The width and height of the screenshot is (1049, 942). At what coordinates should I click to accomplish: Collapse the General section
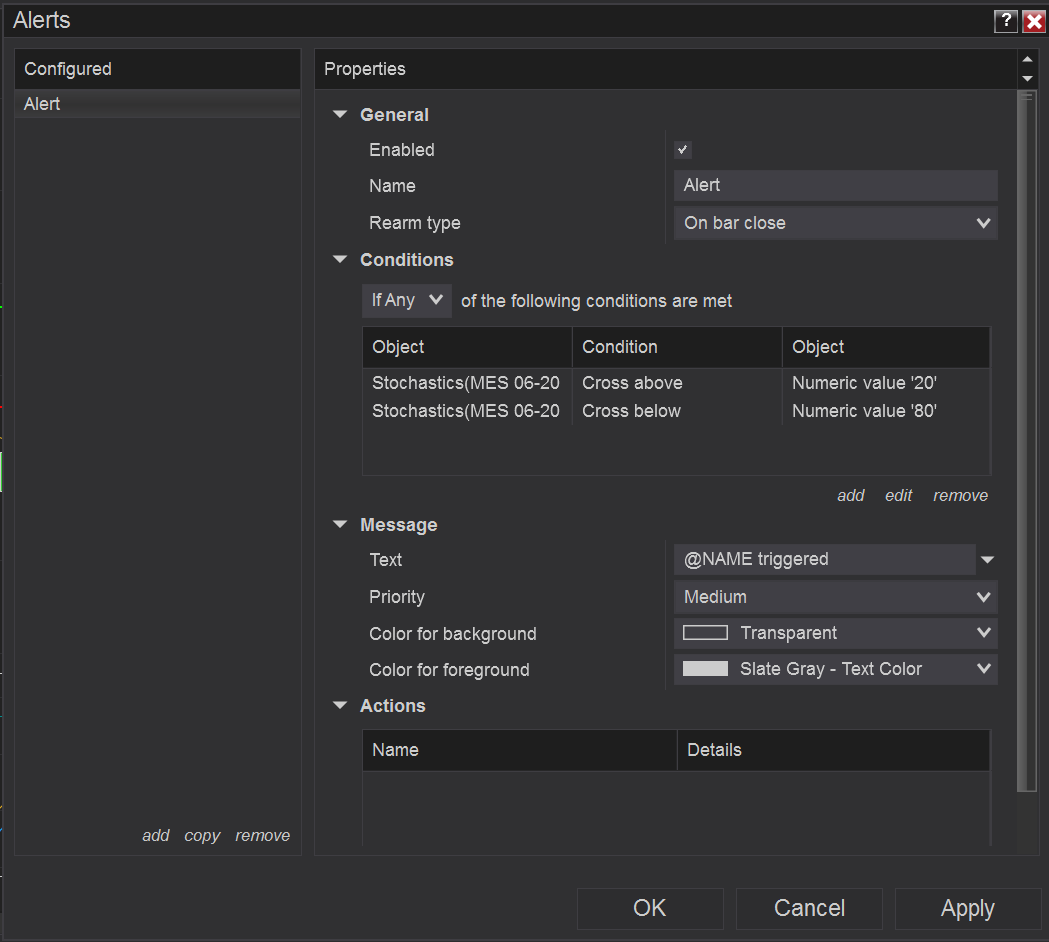(x=340, y=115)
